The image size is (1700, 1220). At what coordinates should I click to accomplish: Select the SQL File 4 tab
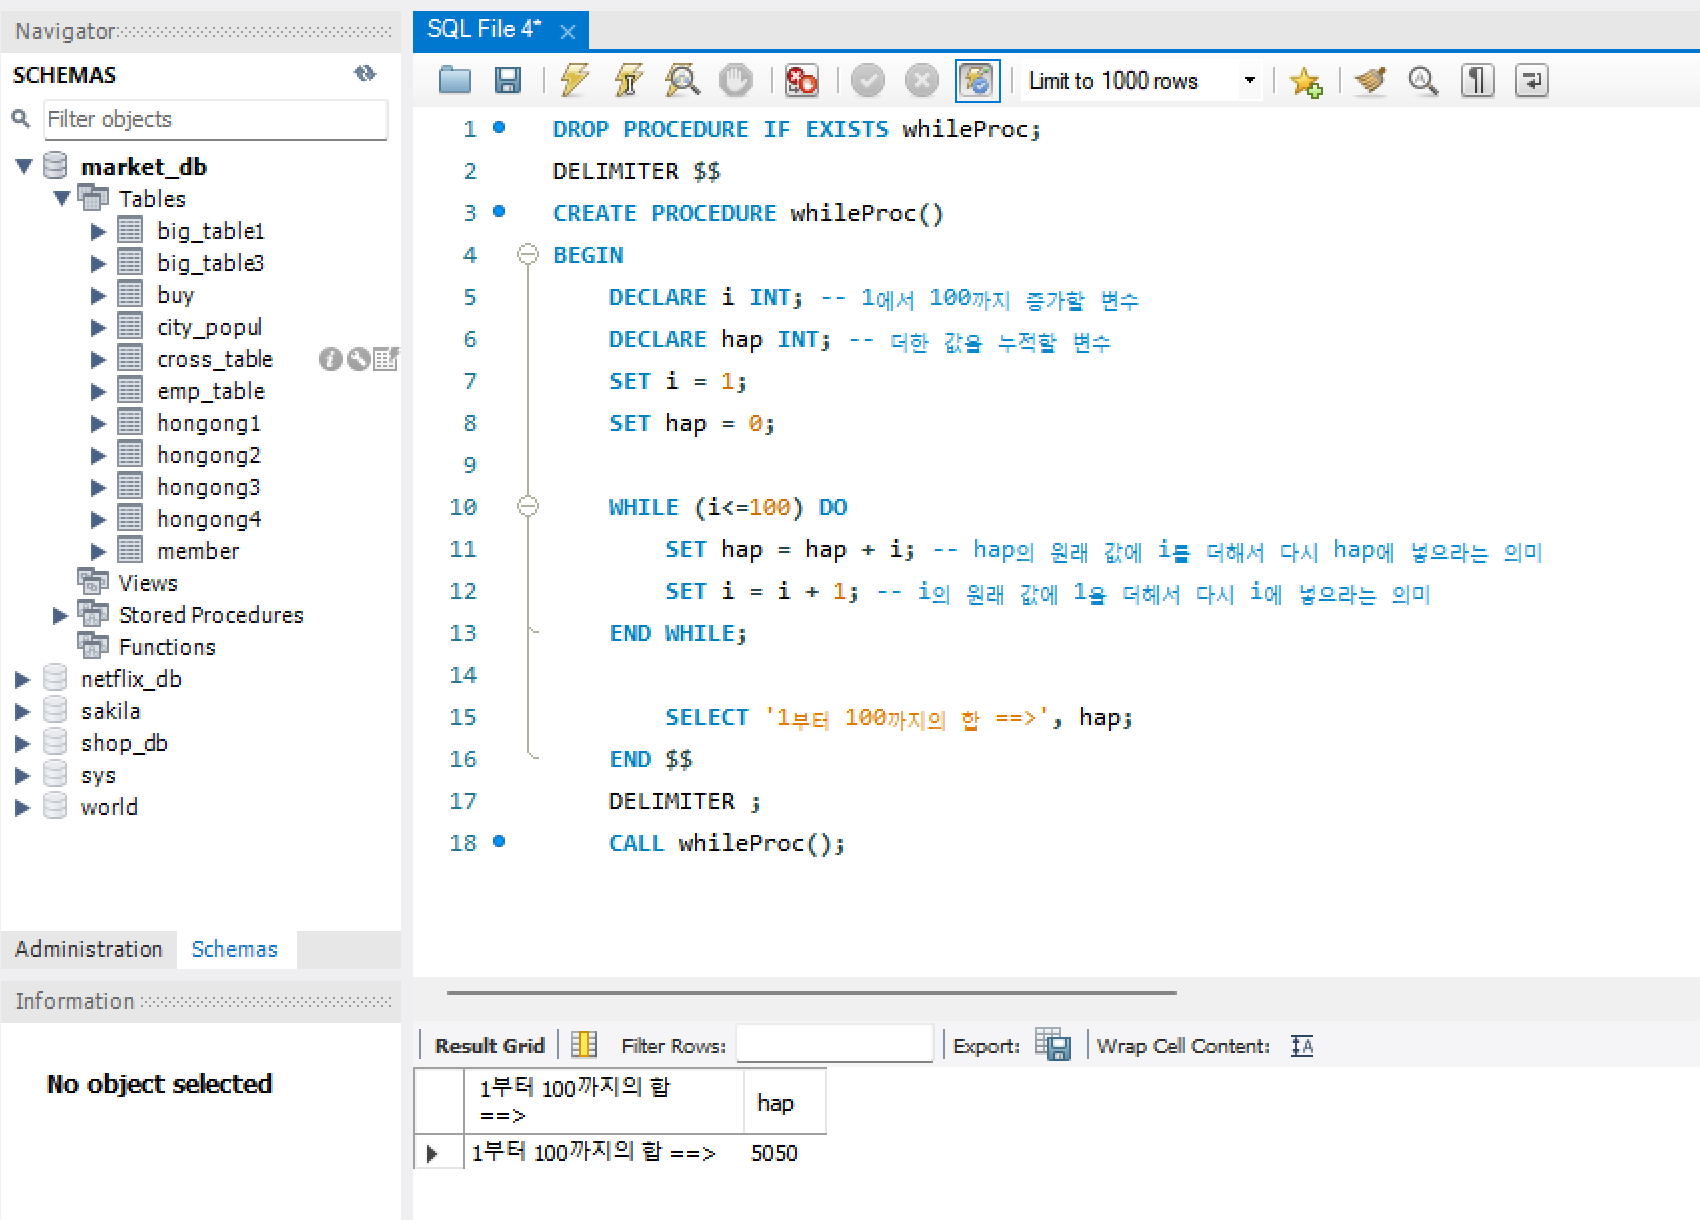coord(484,30)
